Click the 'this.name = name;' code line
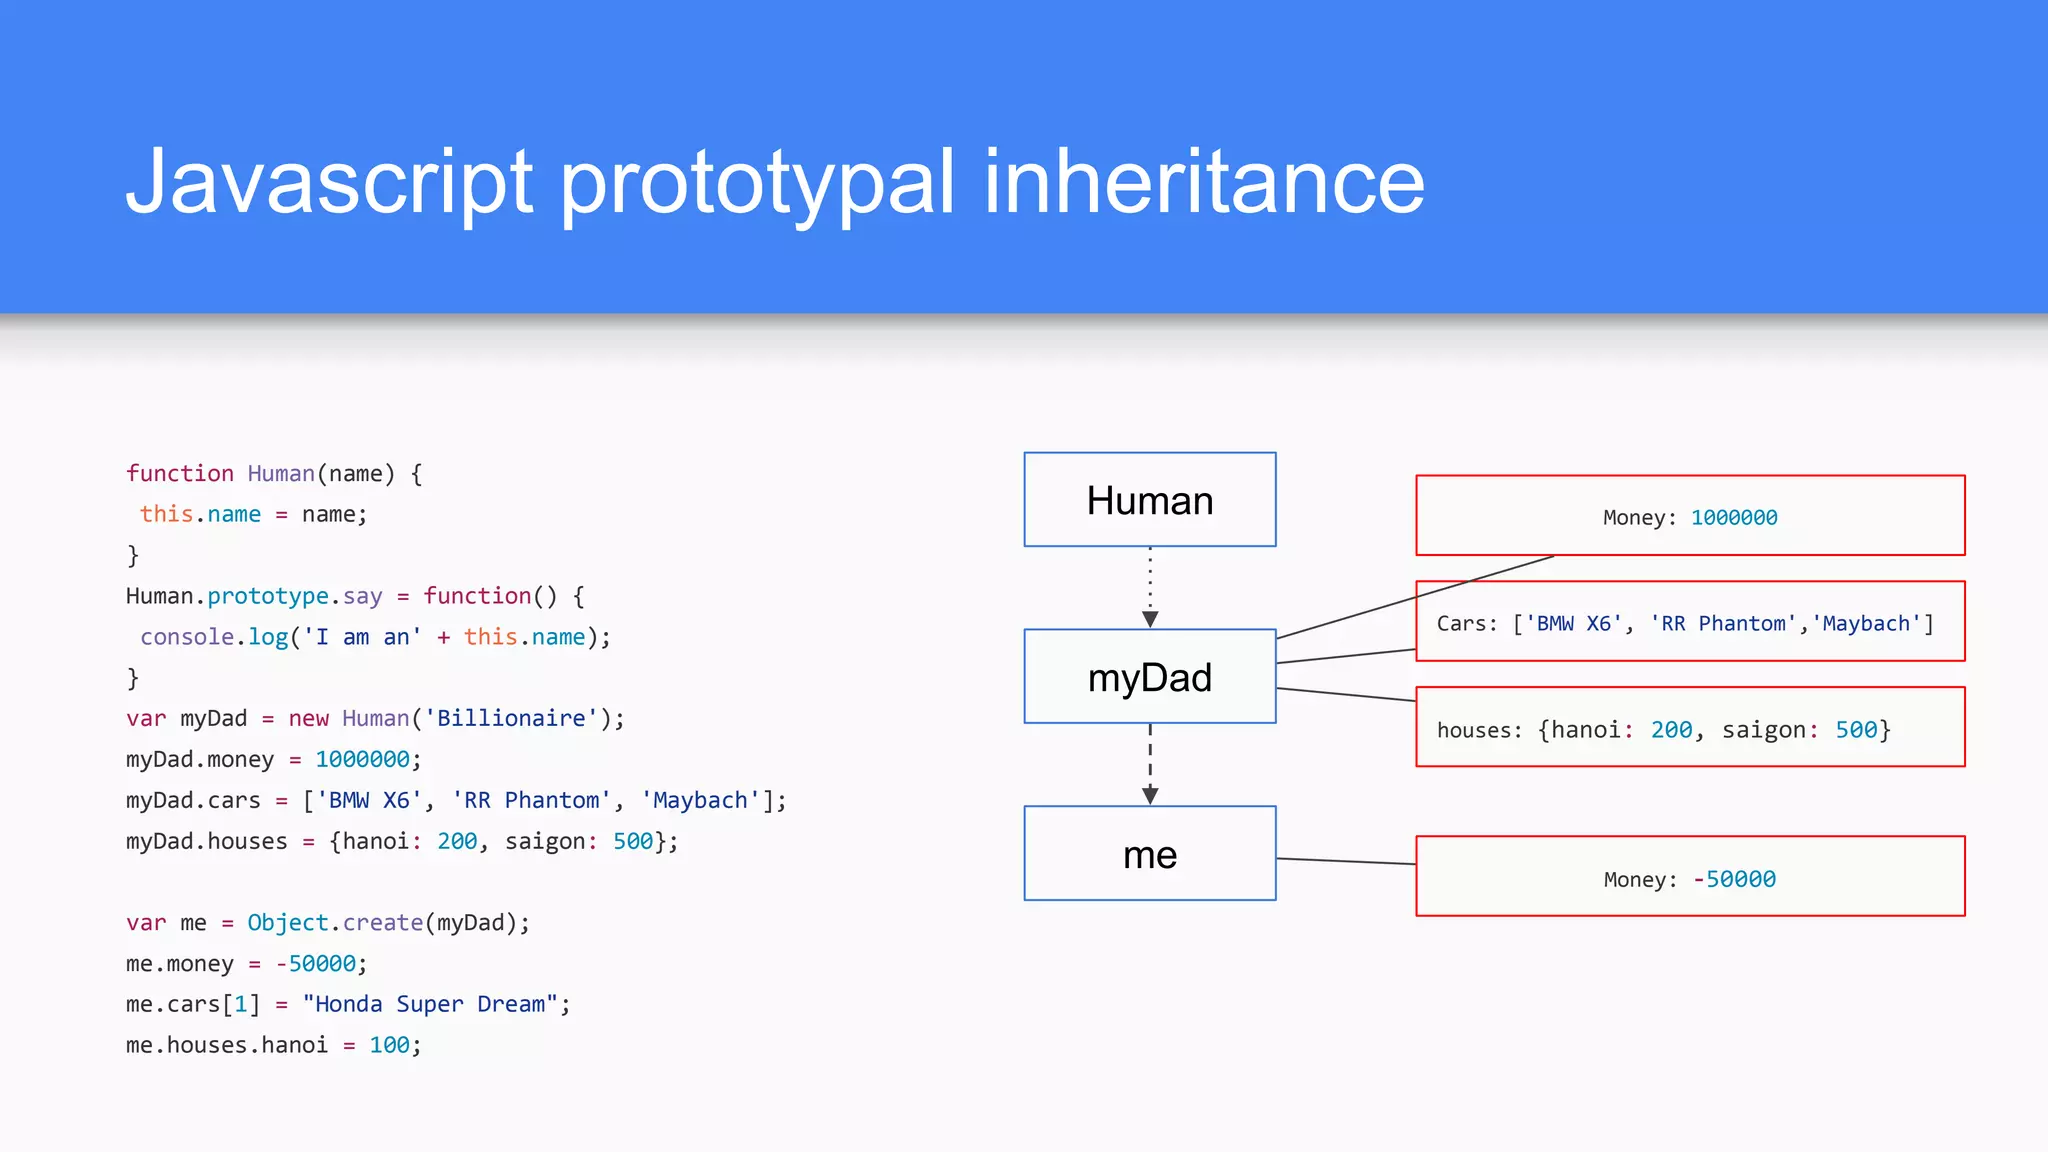The image size is (2048, 1152). (254, 514)
